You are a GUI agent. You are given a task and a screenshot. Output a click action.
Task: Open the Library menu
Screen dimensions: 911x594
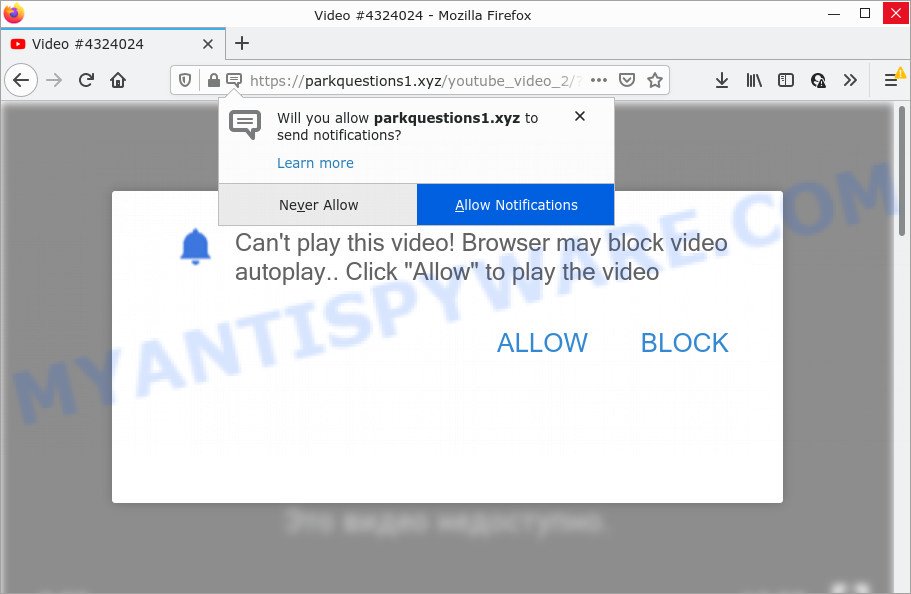click(754, 80)
